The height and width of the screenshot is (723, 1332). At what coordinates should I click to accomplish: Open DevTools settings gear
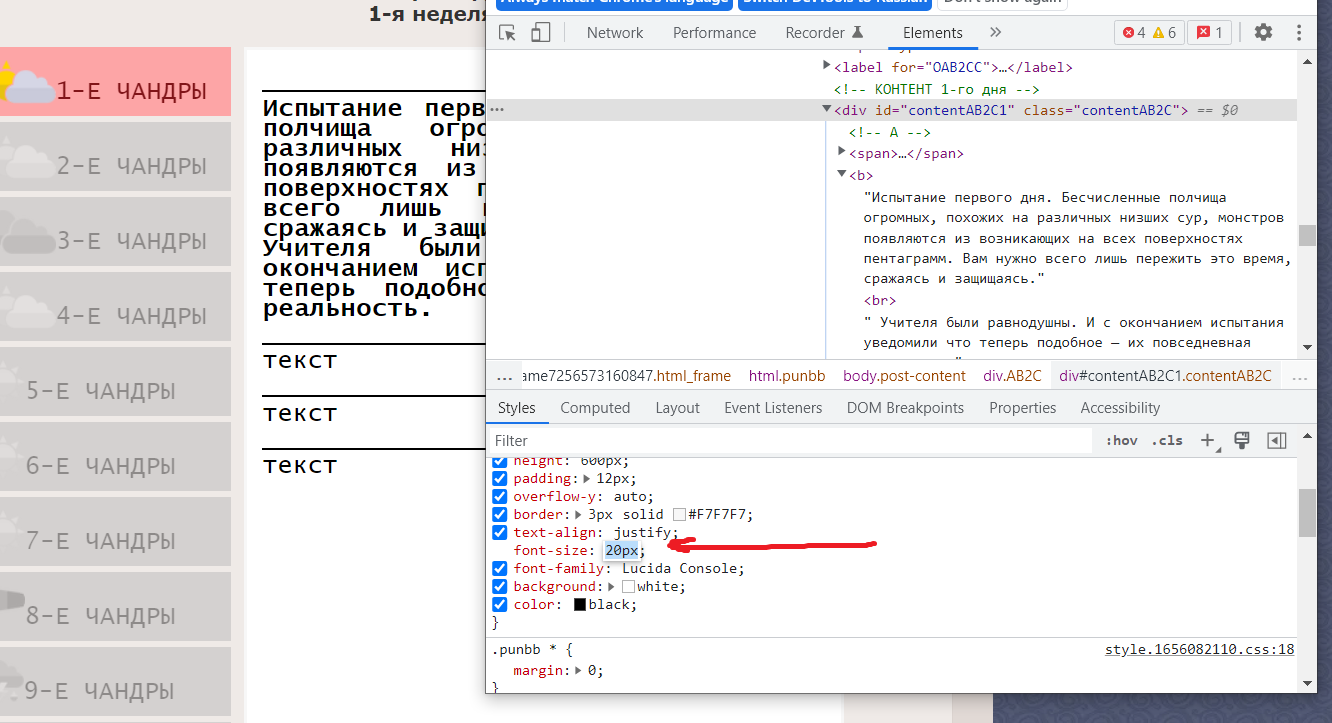tap(1263, 32)
